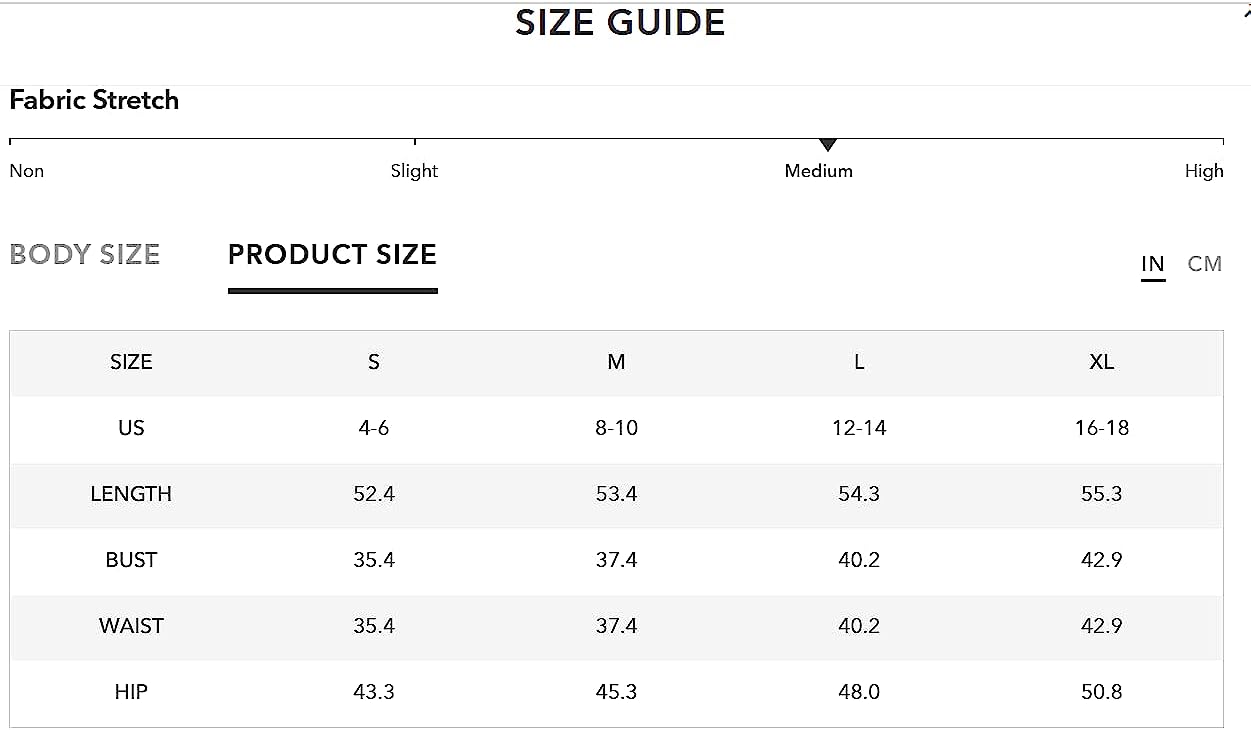1251x730 pixels.
Task: Click the Medium stretch label
Action: (819, 171)
